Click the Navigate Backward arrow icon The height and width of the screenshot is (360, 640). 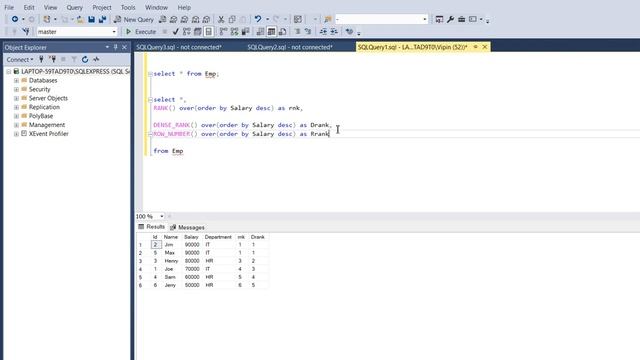15,19
